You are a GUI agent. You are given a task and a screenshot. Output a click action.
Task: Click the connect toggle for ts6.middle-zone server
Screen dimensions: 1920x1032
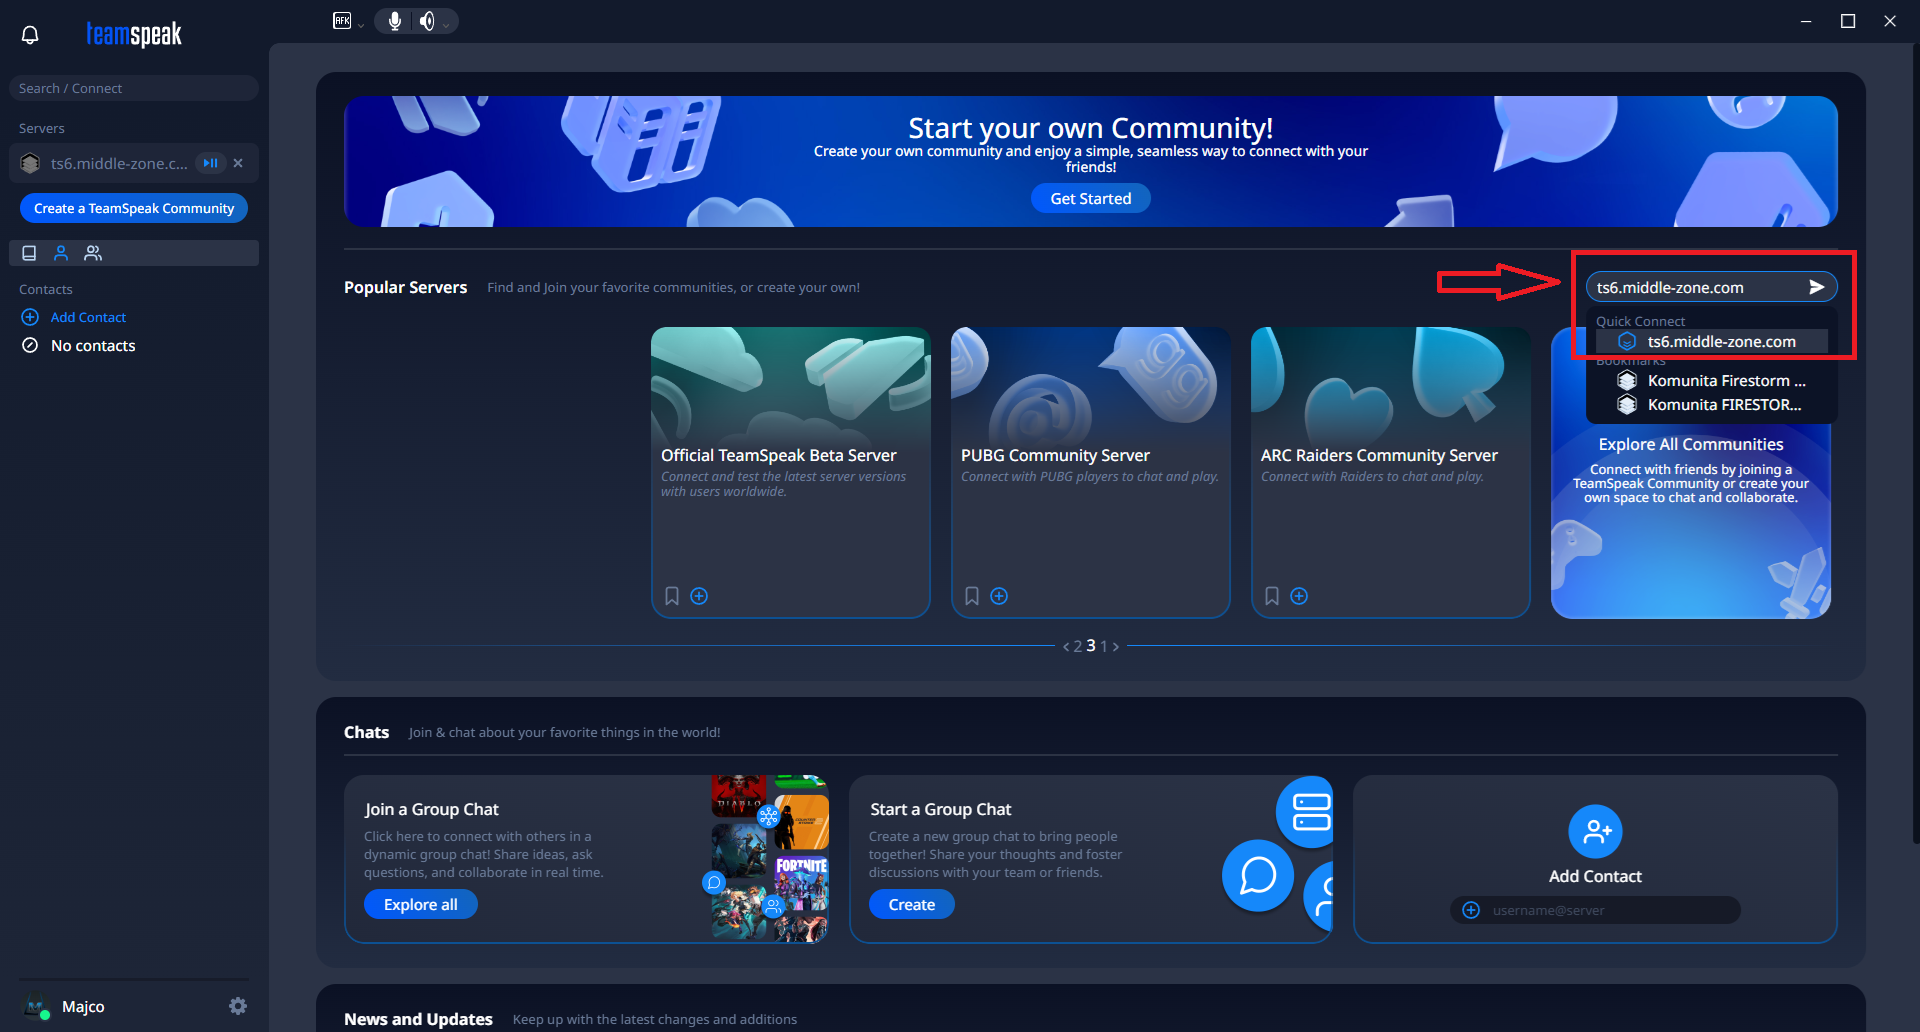click(210, 163)
